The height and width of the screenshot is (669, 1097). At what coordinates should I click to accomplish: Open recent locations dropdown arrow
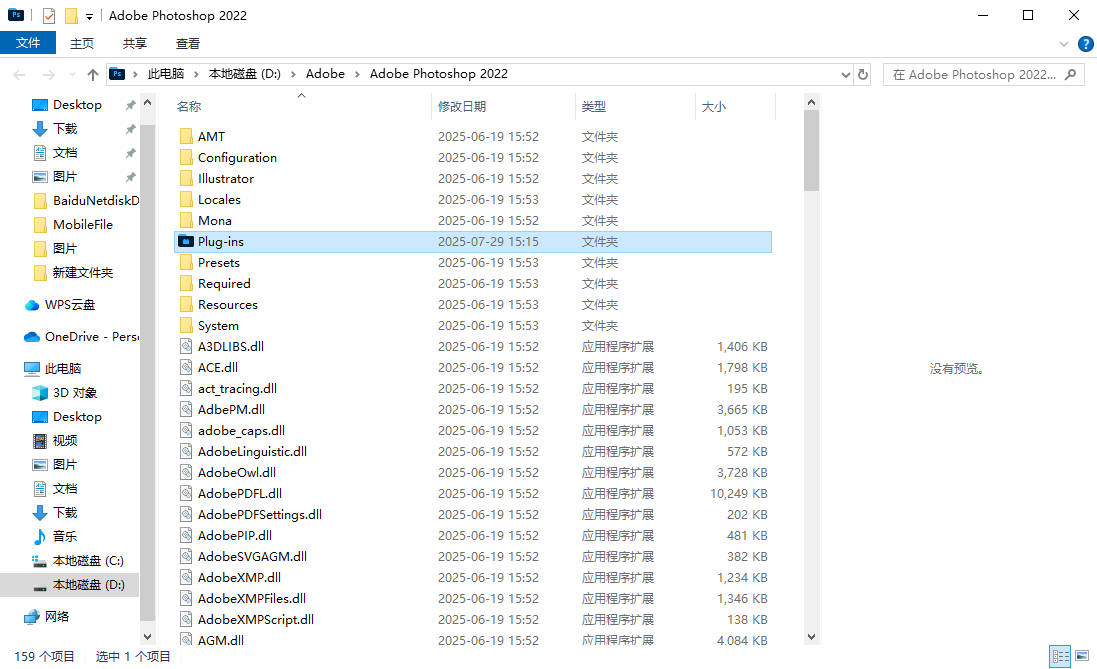pyautogui.click(x=72, y=75)
